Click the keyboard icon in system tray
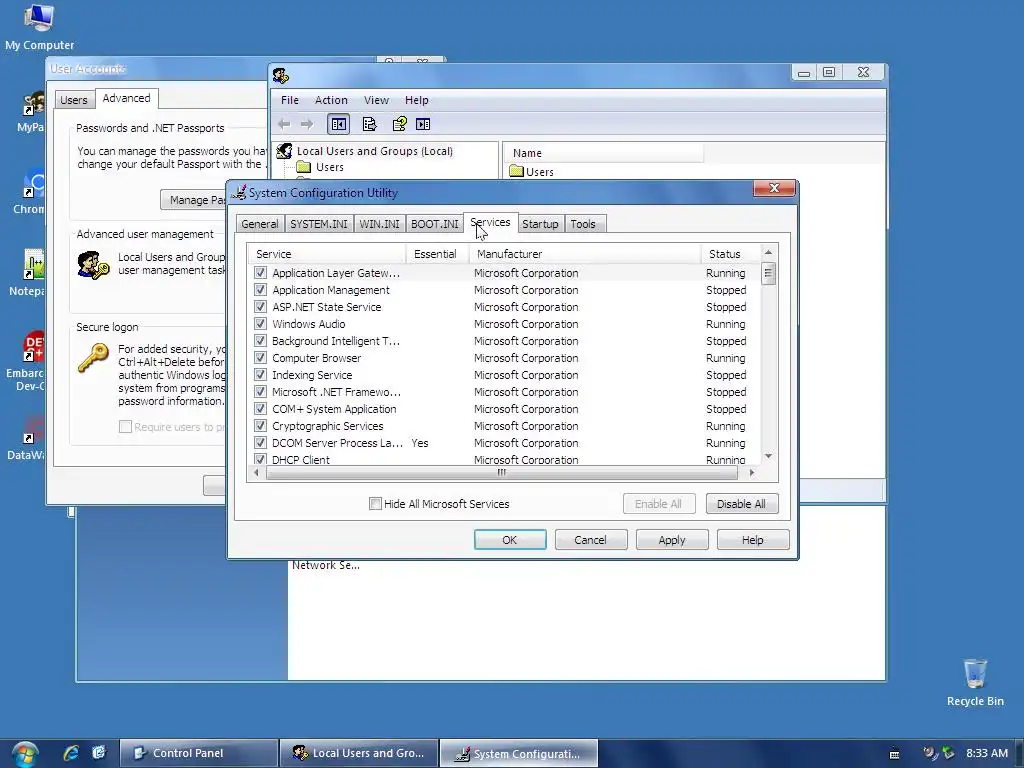Image resolution: width=1024 pixels, height=768 pixels. [x=895, y=754]
